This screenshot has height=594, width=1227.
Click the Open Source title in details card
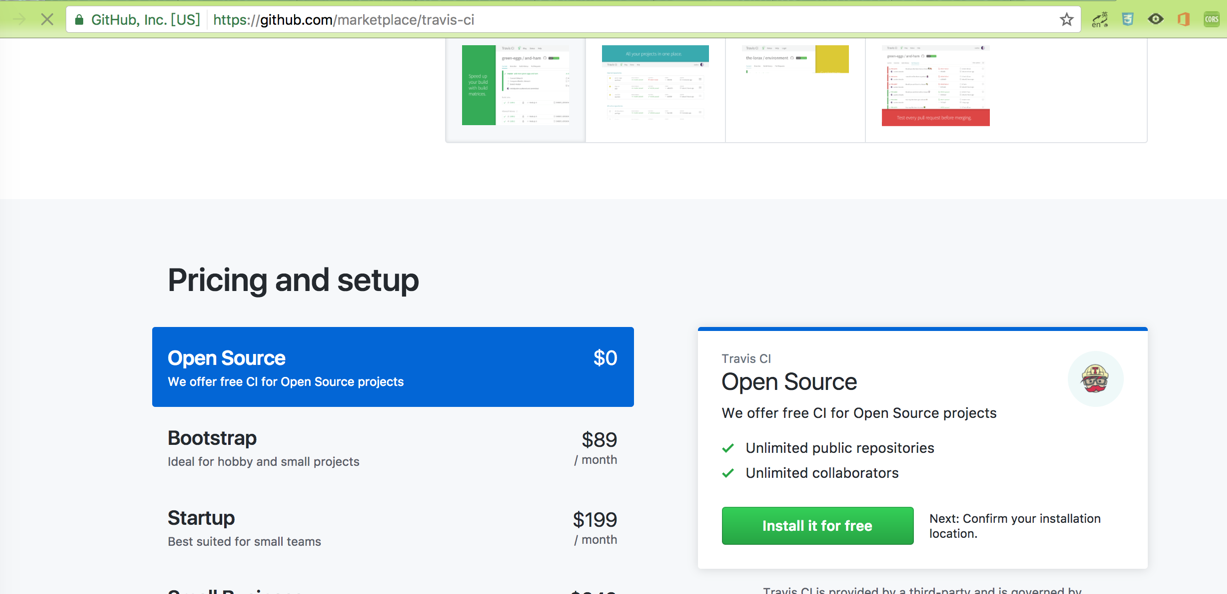click(789, 382)
